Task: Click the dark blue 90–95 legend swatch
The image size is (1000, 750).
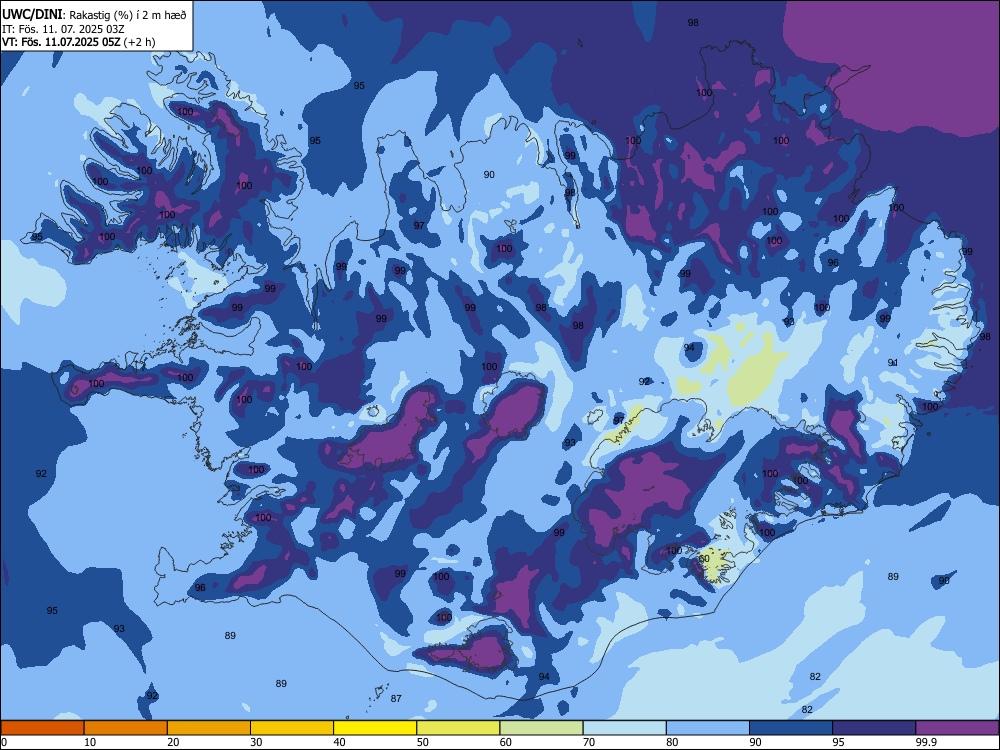Action: click(791, 728)
